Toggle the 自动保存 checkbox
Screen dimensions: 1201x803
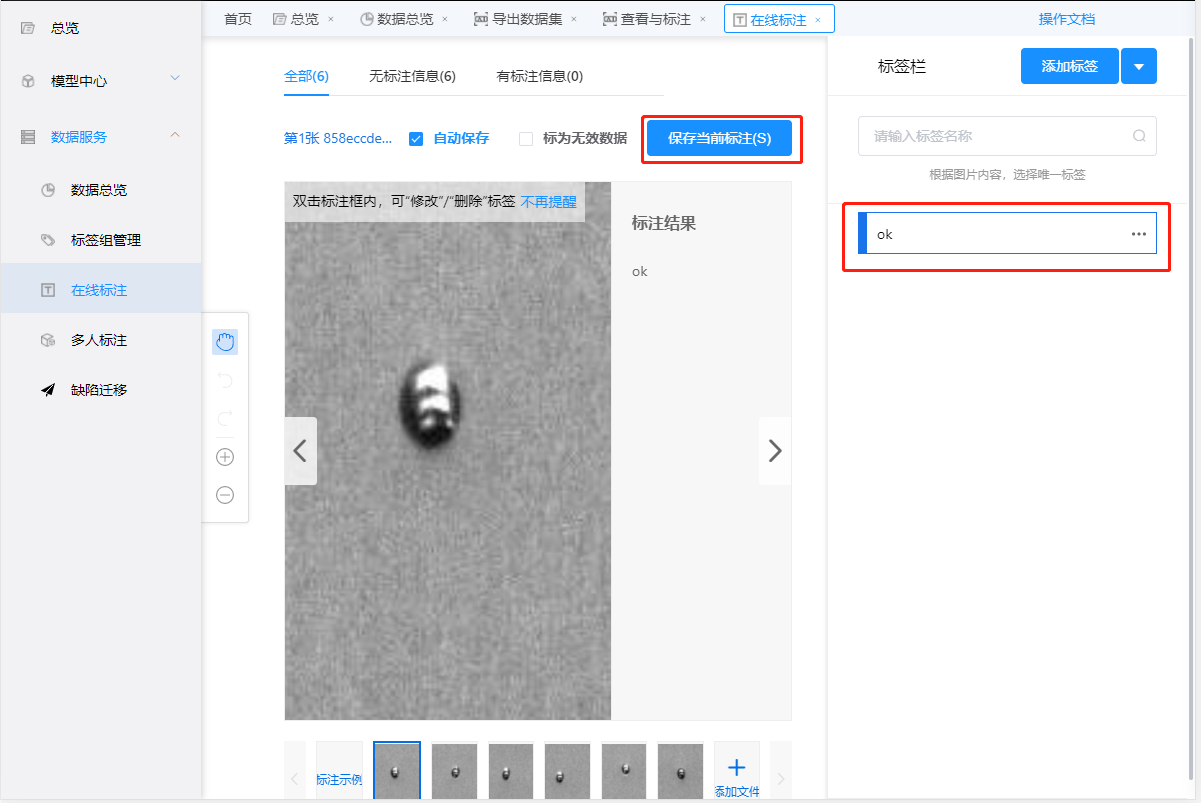point(416,139)
